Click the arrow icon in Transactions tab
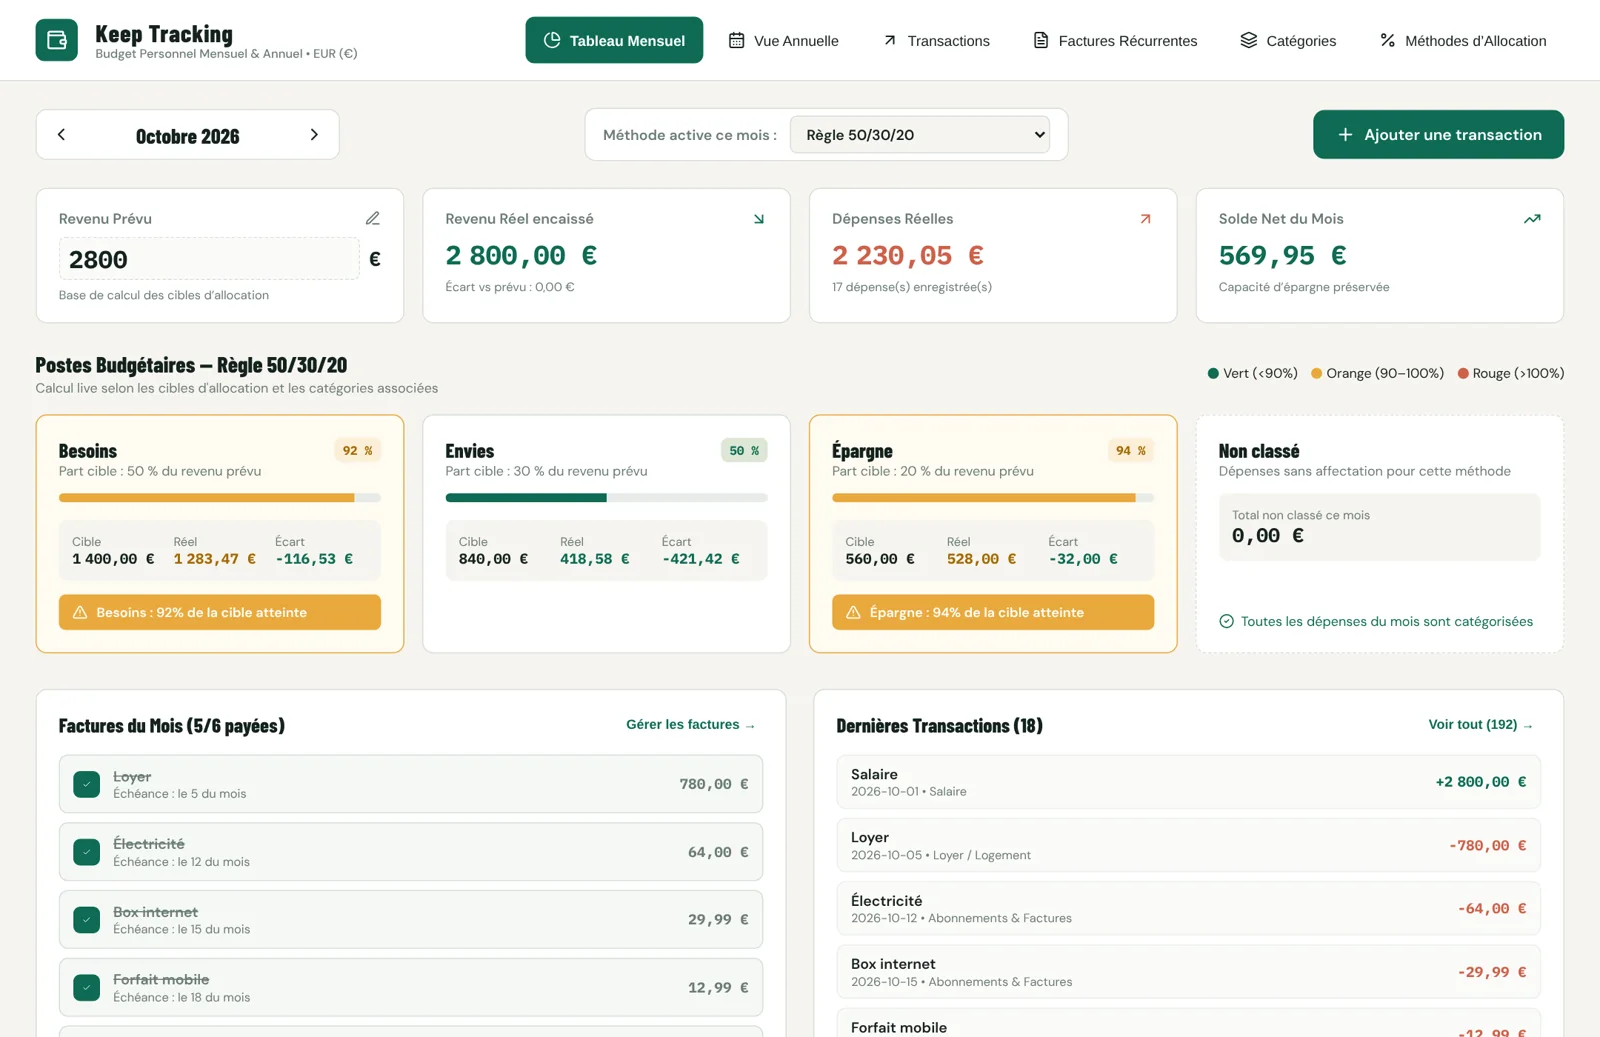 point(890,40)
